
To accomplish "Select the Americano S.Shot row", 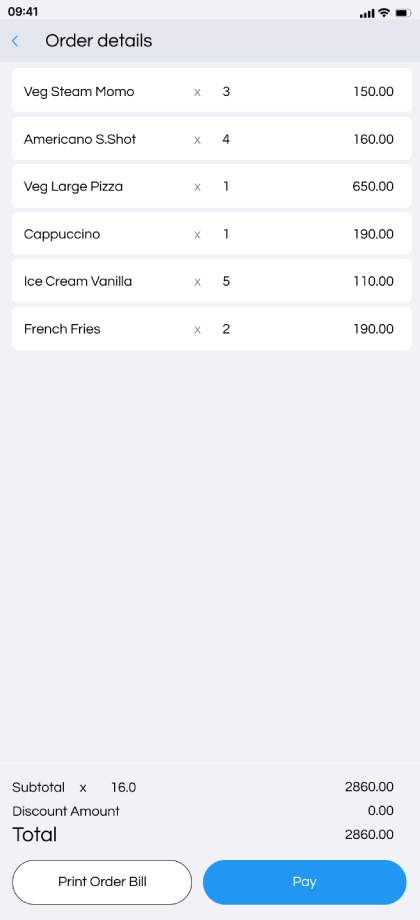I will pyautogui.click(x=211, y=139).
